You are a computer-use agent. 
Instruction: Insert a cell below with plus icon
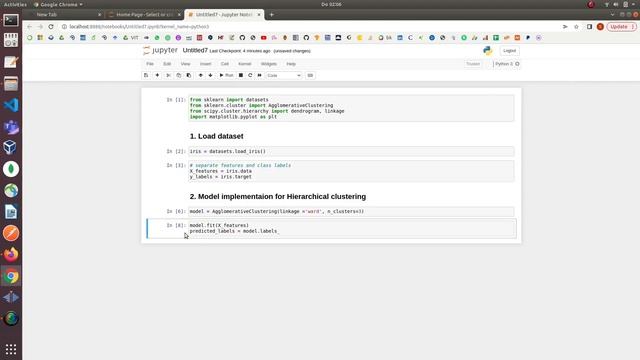tap(157, 76)
